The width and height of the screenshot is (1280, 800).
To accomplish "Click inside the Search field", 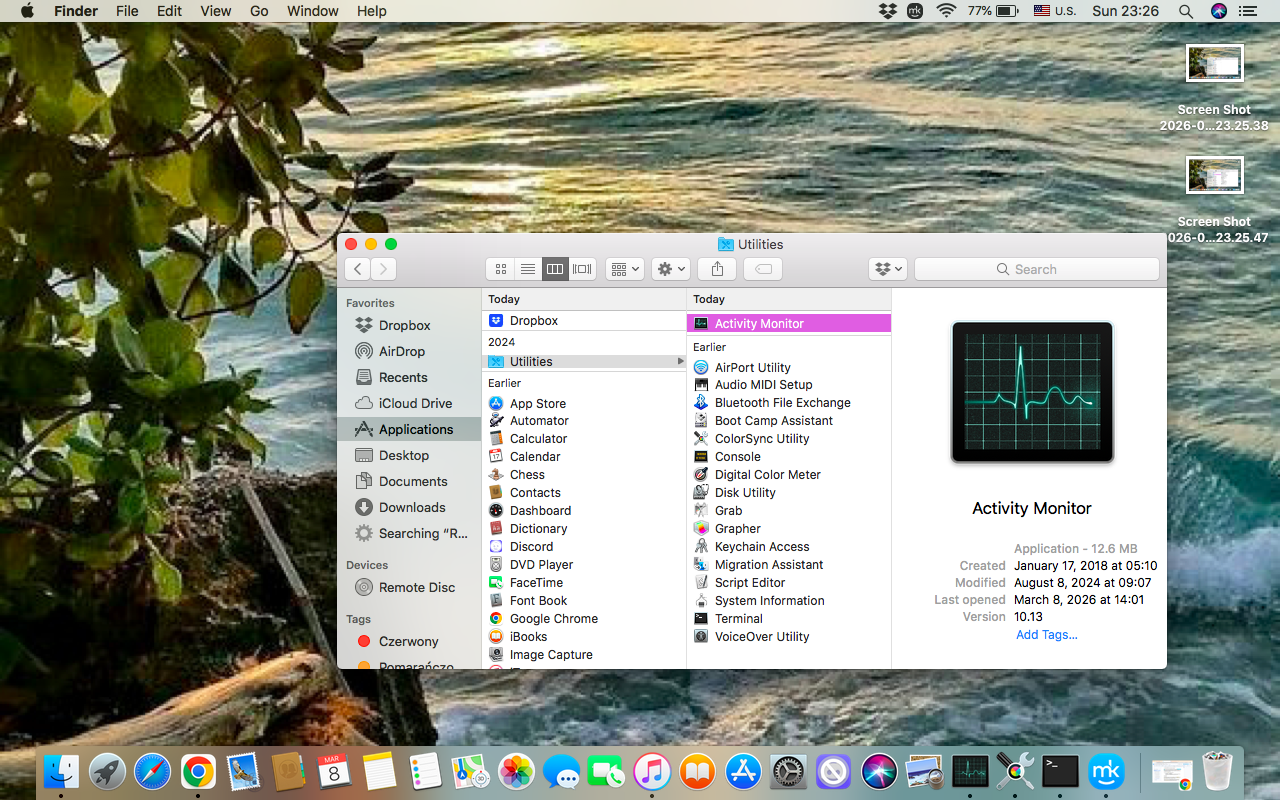I will pos(1036,269).
